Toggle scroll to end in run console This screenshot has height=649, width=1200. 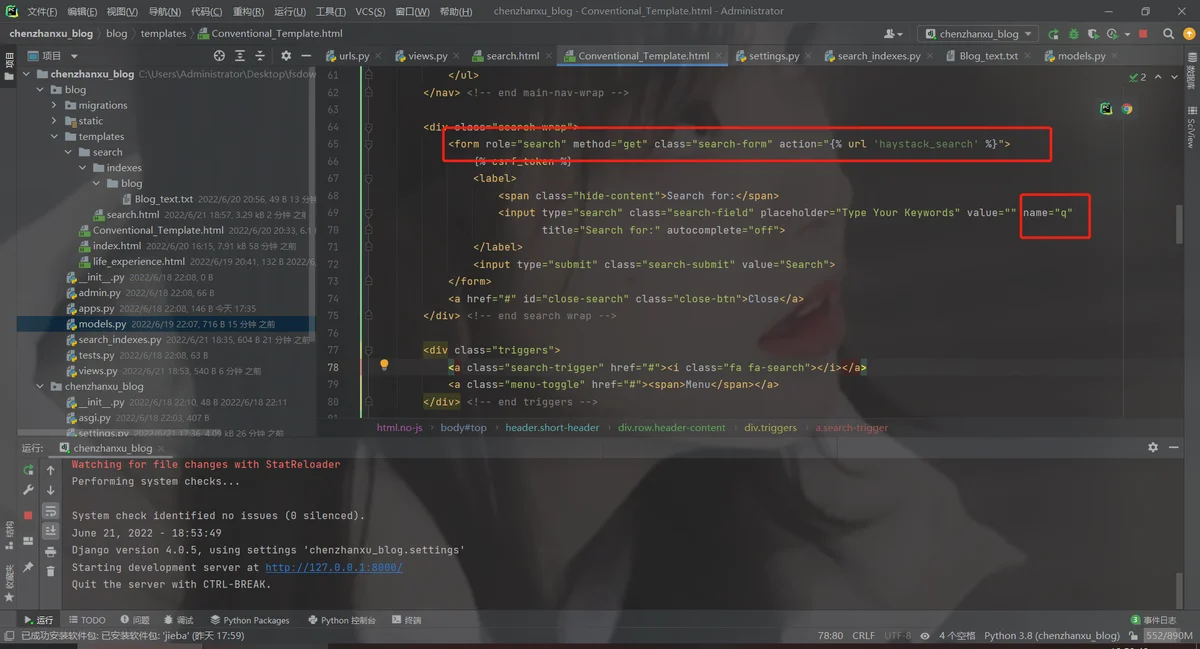pyautogui.click(x=50, y=531)
